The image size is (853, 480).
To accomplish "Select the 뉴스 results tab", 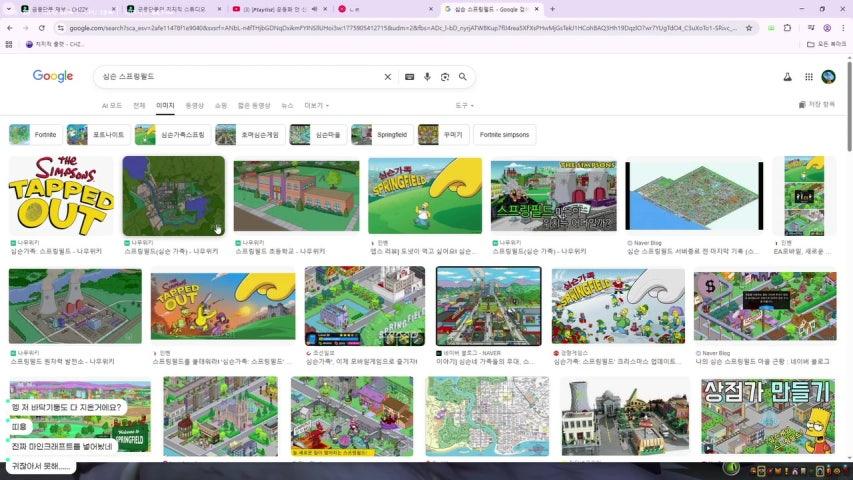I will click(x=287, y=105).
